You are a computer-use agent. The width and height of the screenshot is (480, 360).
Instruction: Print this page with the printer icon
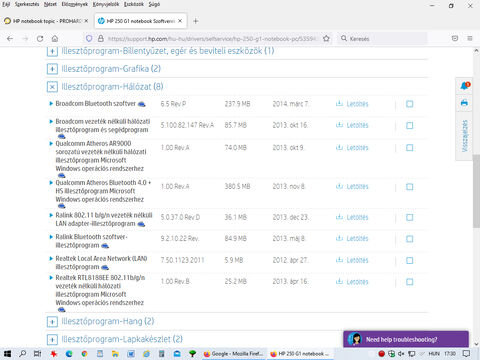[464, 103]
